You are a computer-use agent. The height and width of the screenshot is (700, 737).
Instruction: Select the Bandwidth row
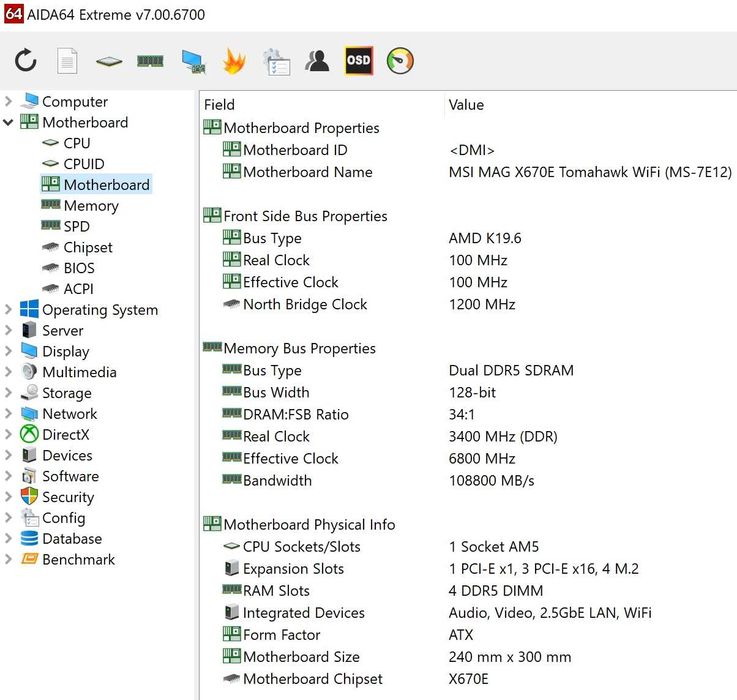[378, 480]
